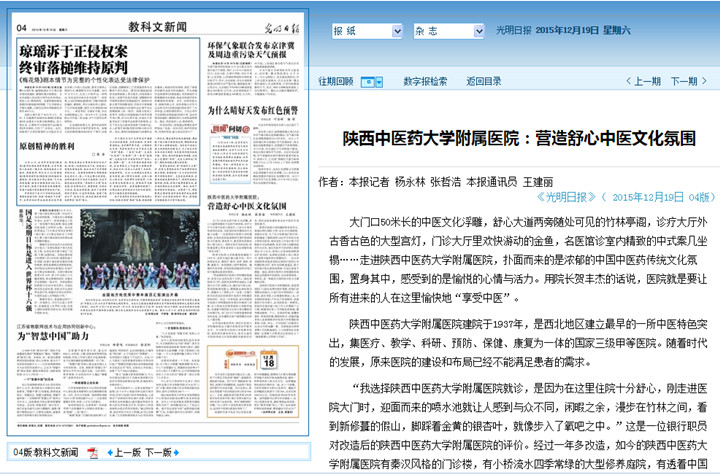
Task: Open article 原创精神的胜利 on the page
Action: [47, 146]
